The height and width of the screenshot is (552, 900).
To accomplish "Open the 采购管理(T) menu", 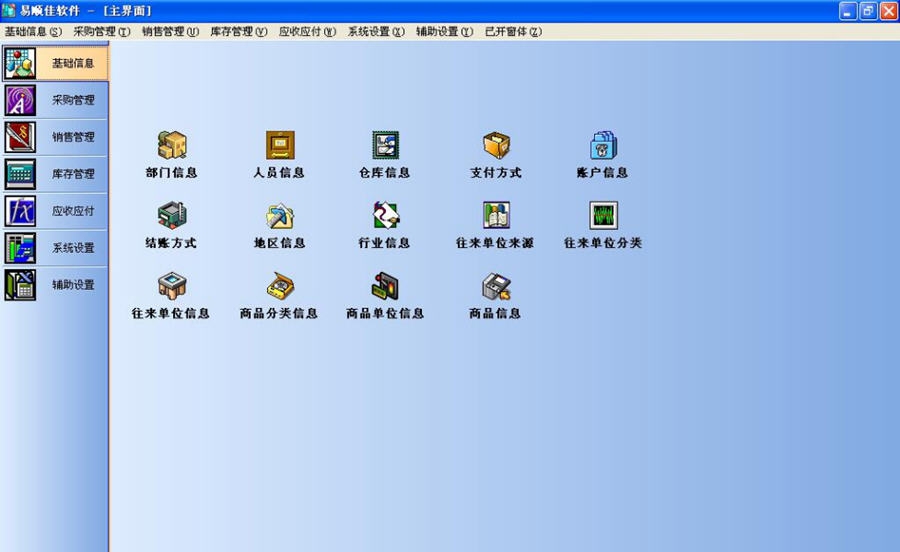I will [x=102, y=32].
